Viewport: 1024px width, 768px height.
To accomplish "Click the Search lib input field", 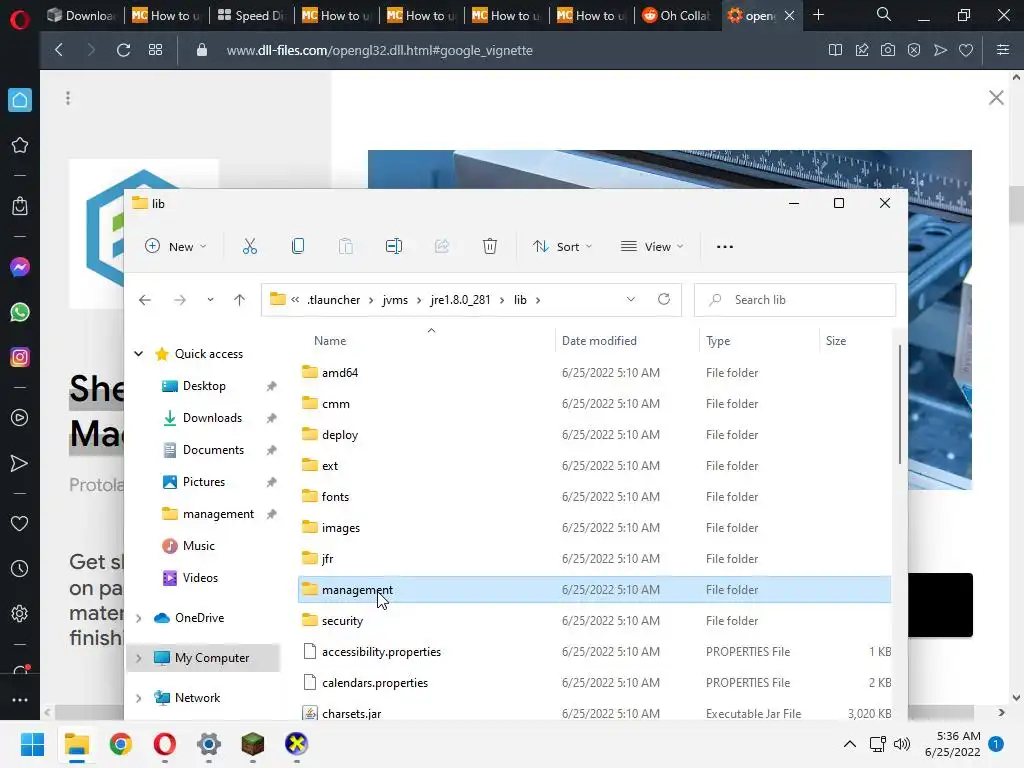I will (x=795, y=300).
